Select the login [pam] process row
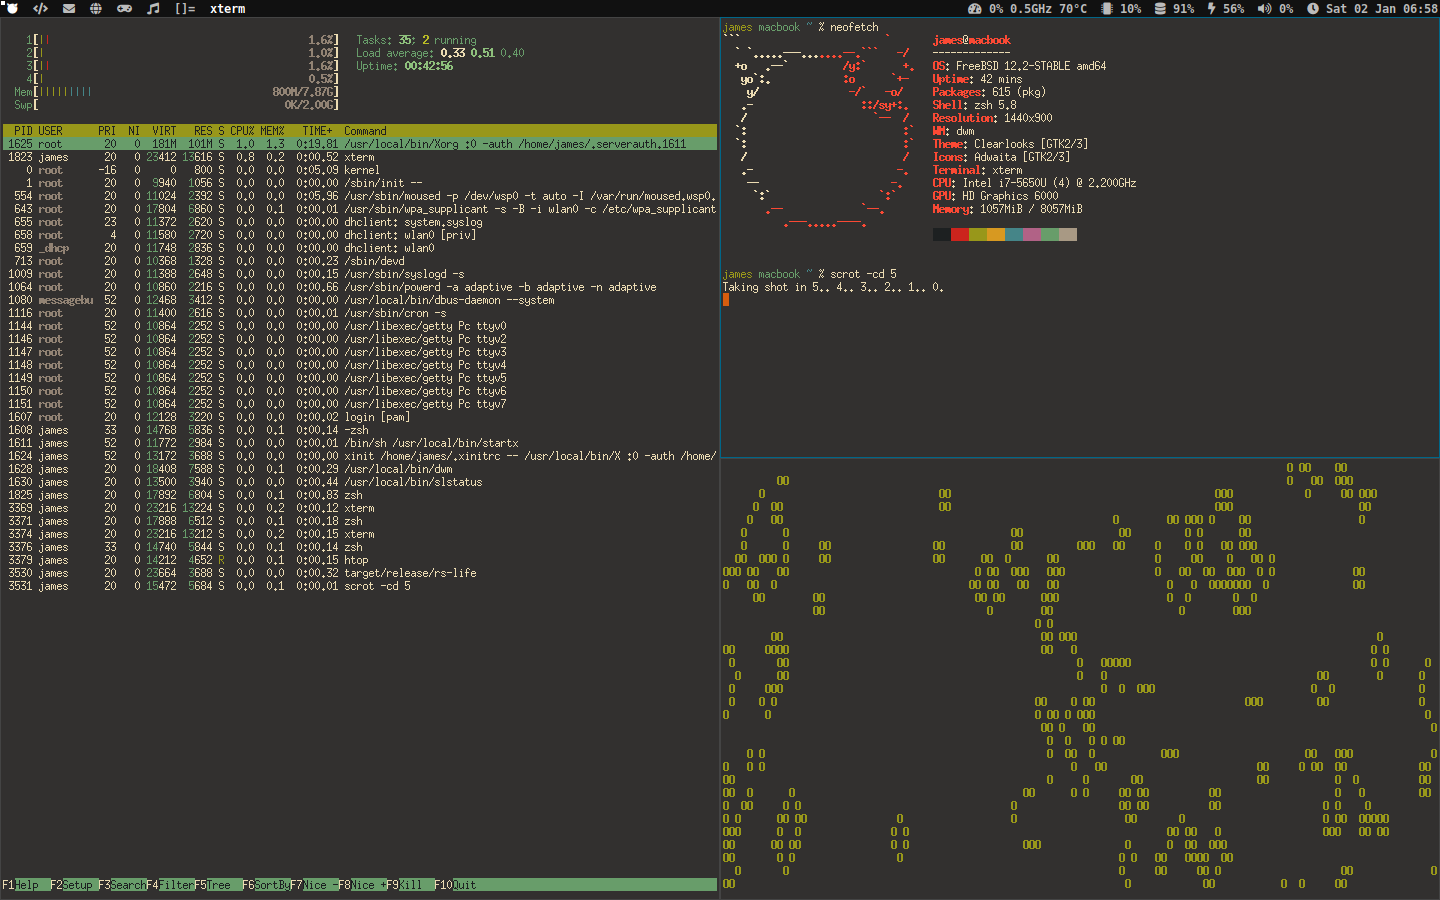 tap(360, 417)
